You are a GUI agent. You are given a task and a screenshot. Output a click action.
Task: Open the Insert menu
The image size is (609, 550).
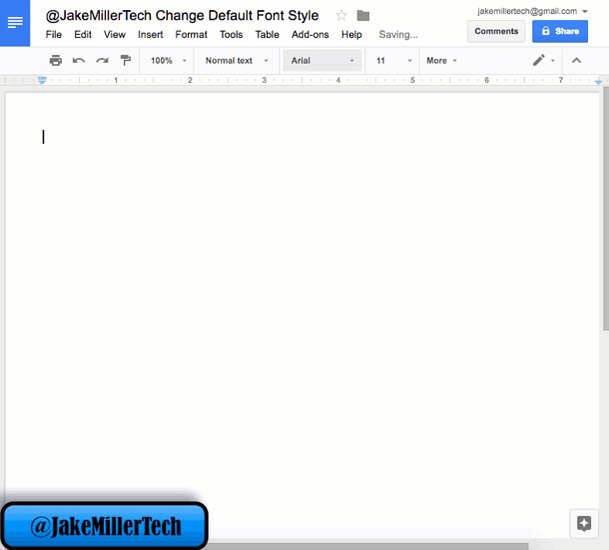[x=150, y=35]
